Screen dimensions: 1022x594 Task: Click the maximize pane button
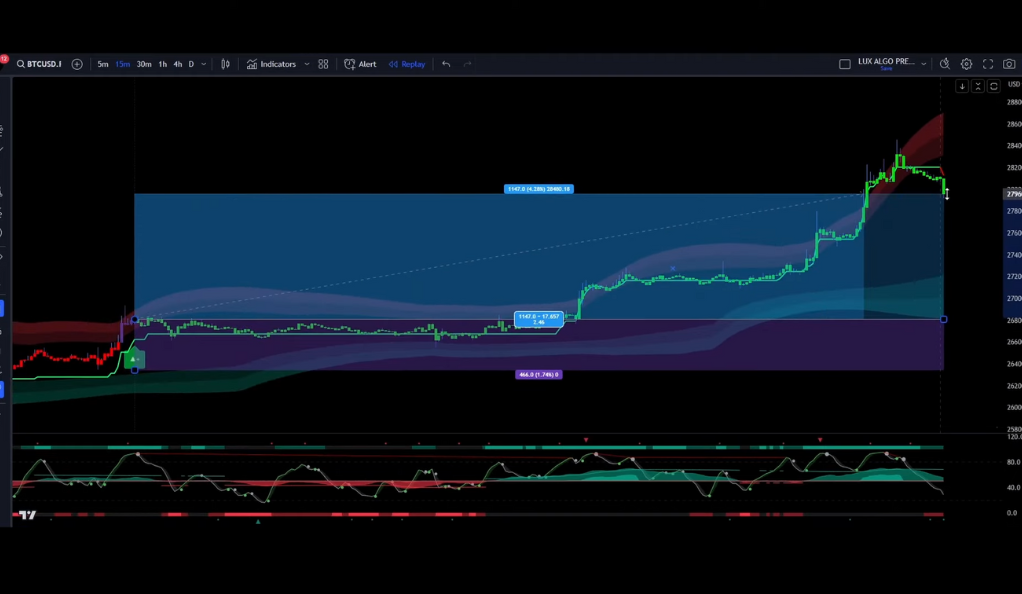pos(993,86)
